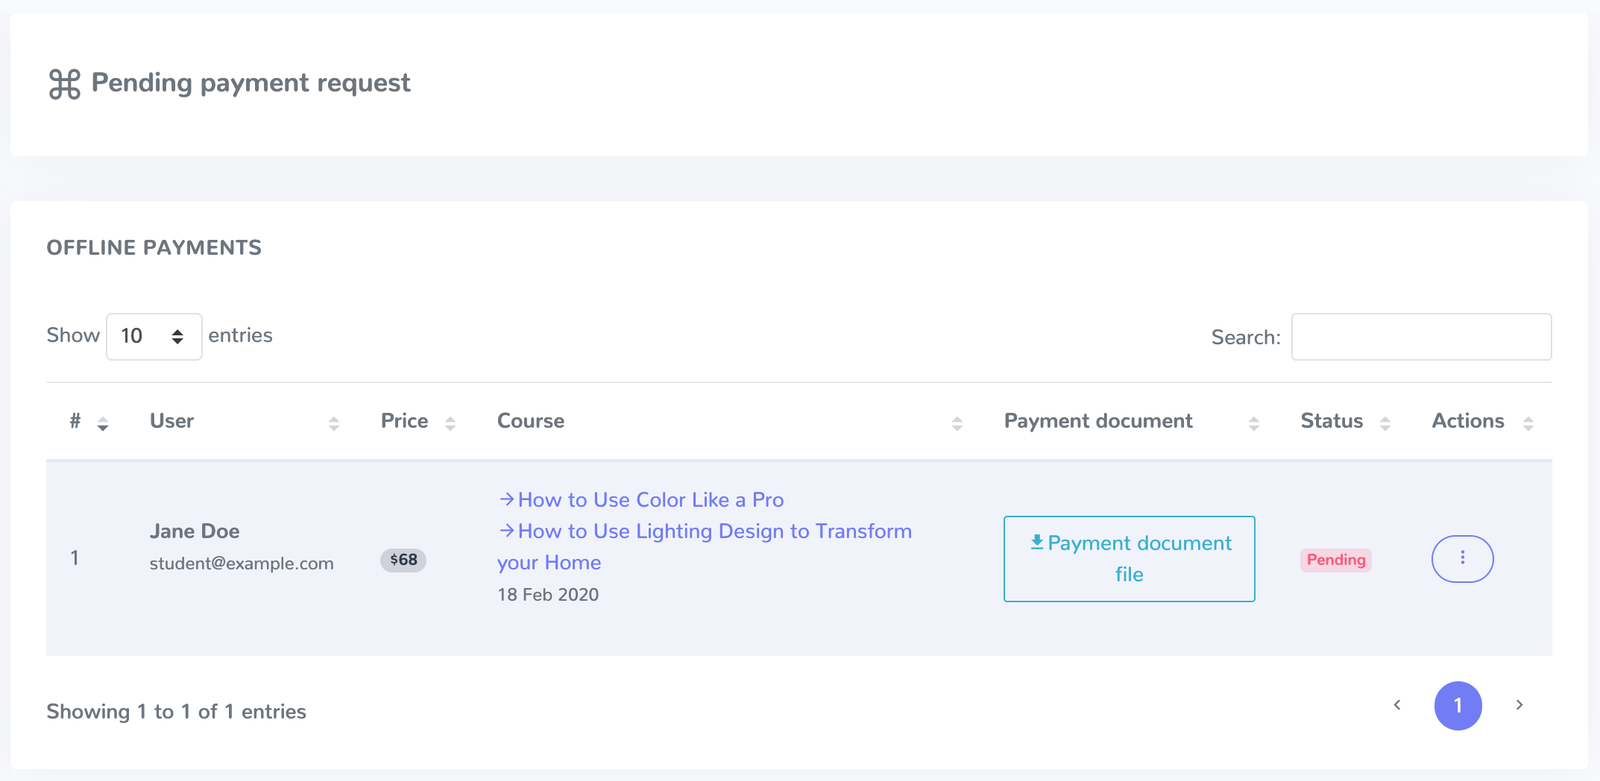
Task: Click the $68 price badge
Action: coord(403,560)
